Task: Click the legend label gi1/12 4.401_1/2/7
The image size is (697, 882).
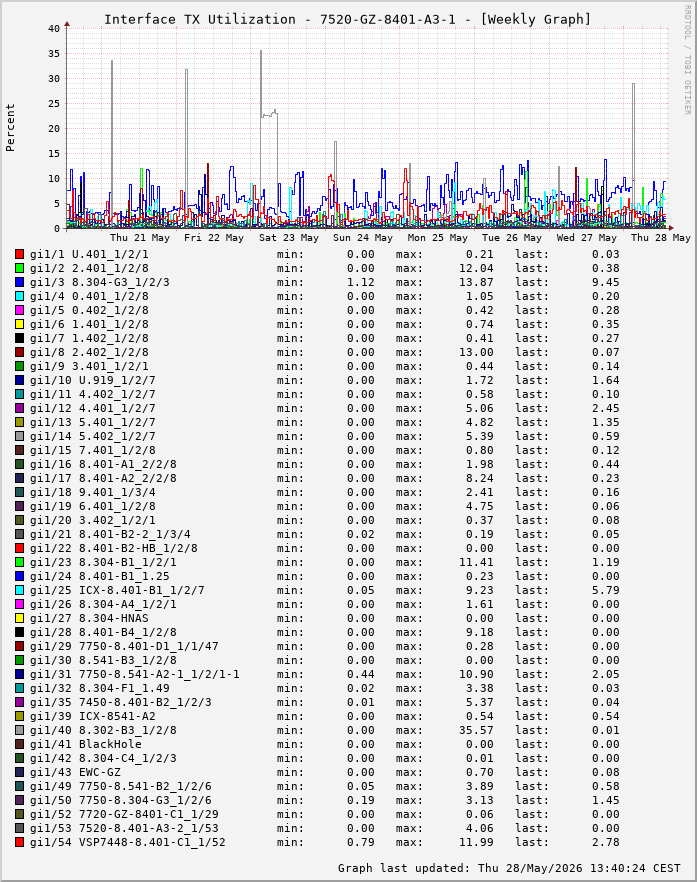Action: [92, 408]
